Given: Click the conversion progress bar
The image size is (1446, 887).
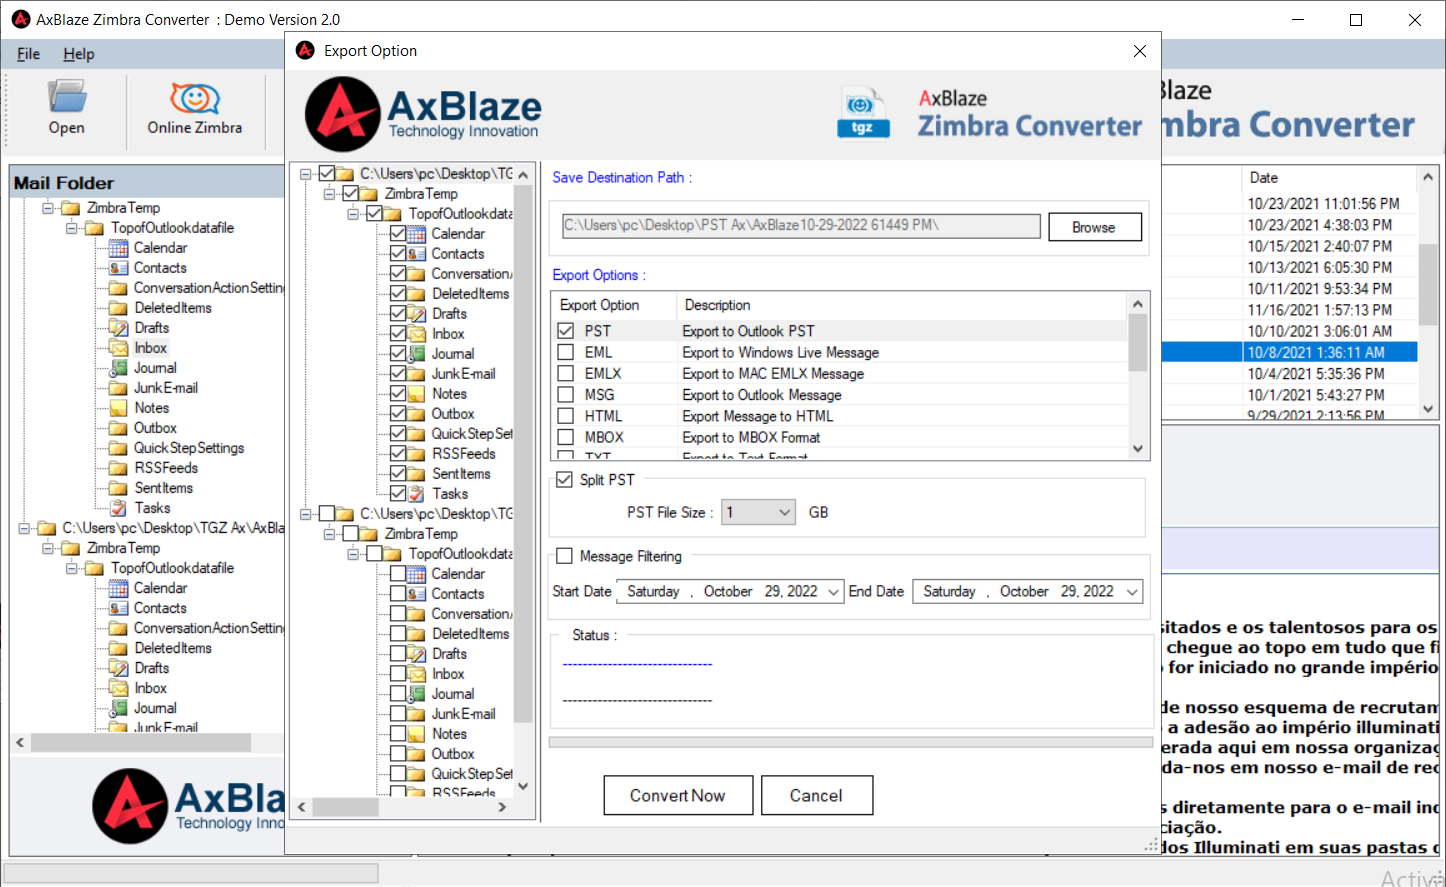Looking at the screenshot, I should click(x=851, y=742).
